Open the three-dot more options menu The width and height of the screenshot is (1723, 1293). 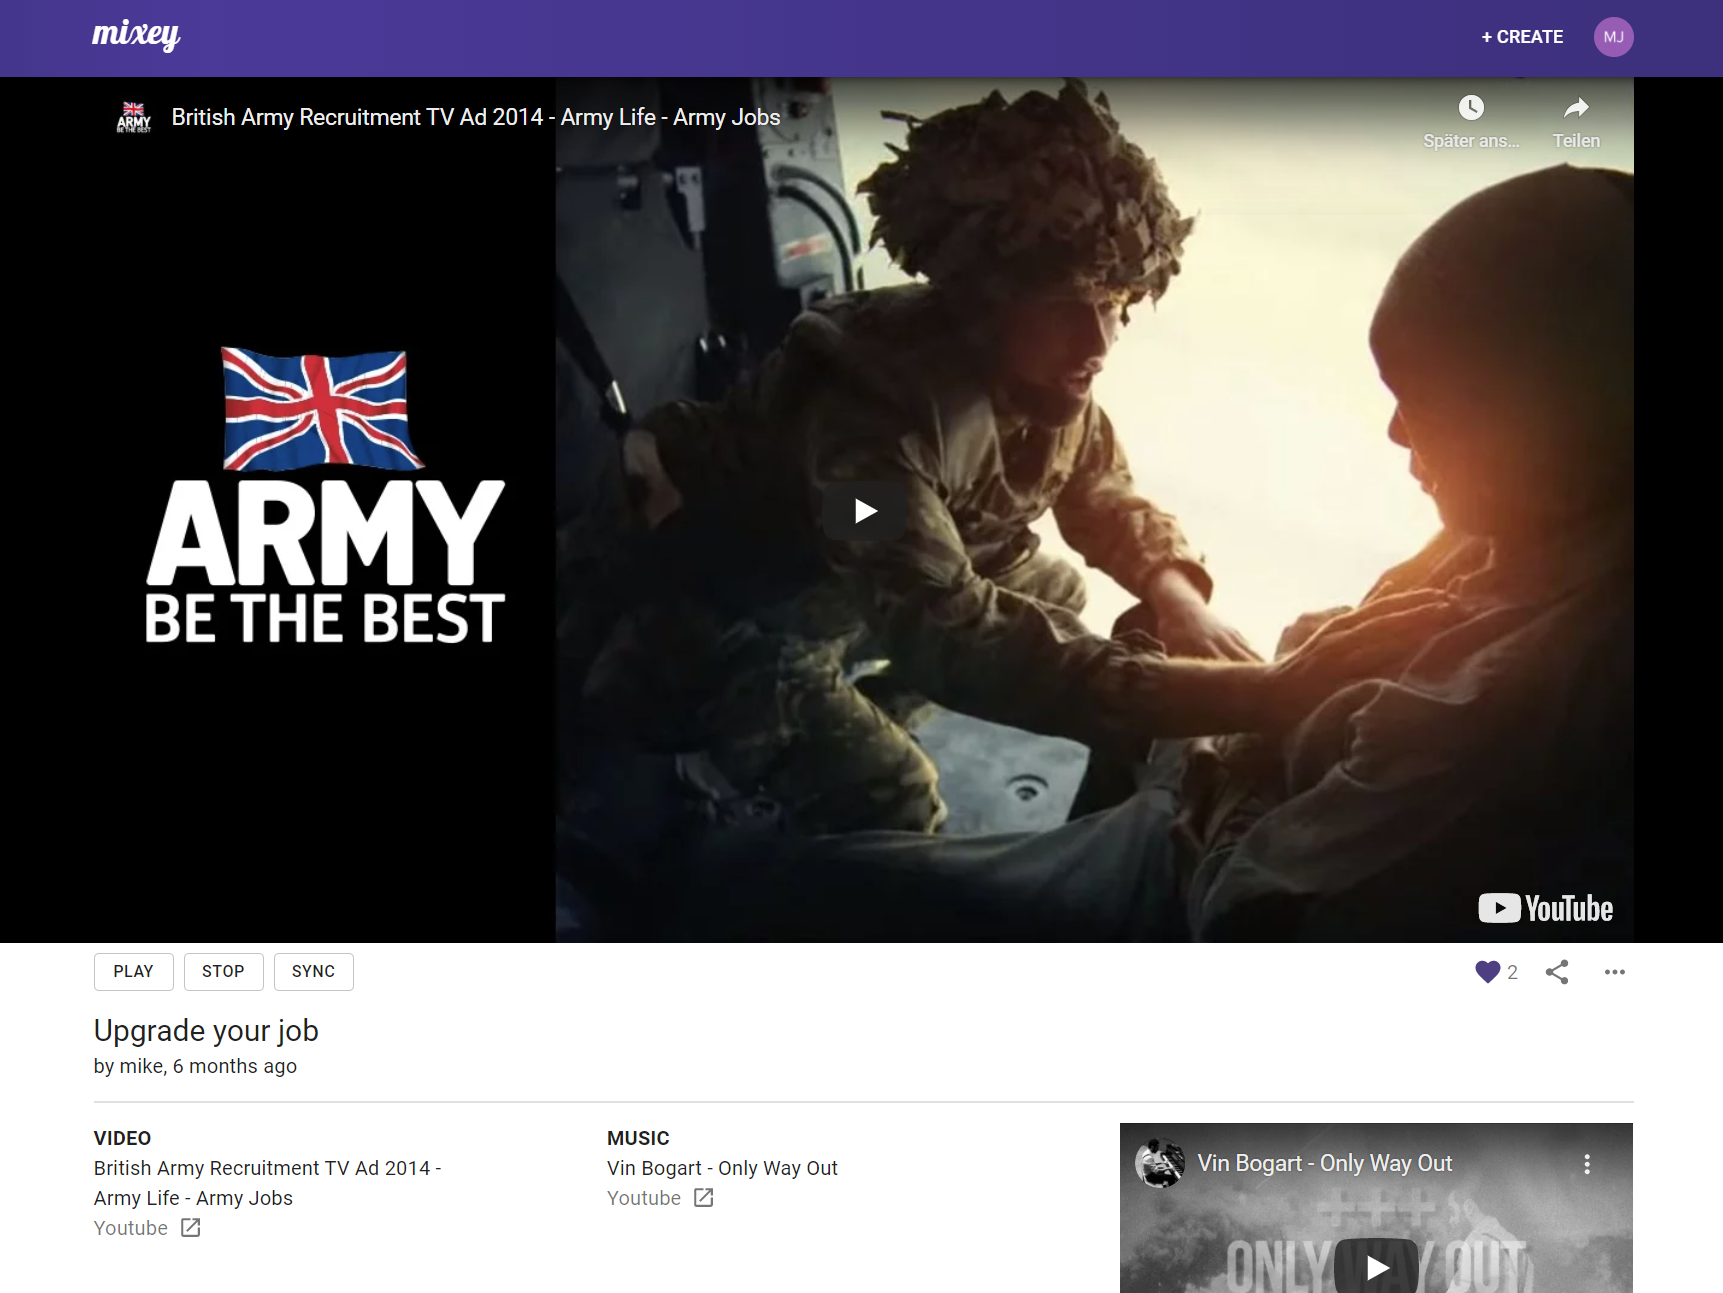(x=1614, y=972)
